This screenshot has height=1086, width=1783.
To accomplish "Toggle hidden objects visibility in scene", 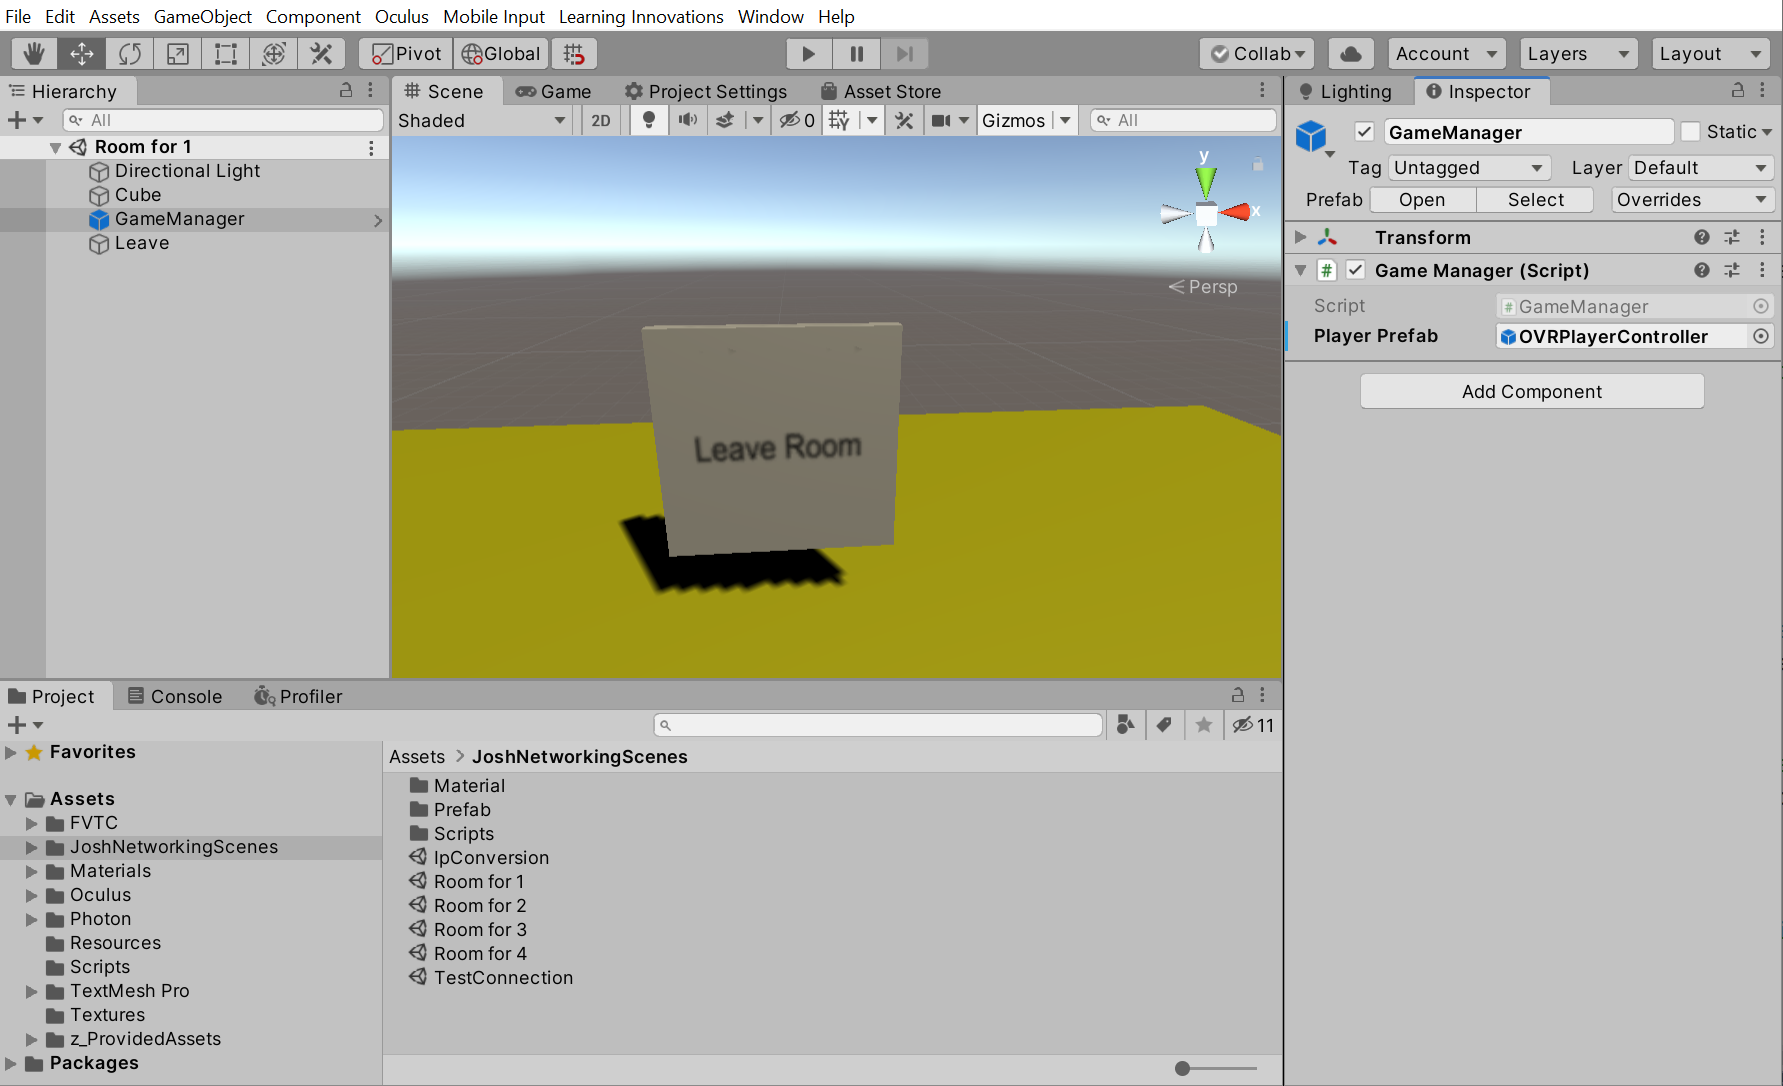I will (797, 120).
